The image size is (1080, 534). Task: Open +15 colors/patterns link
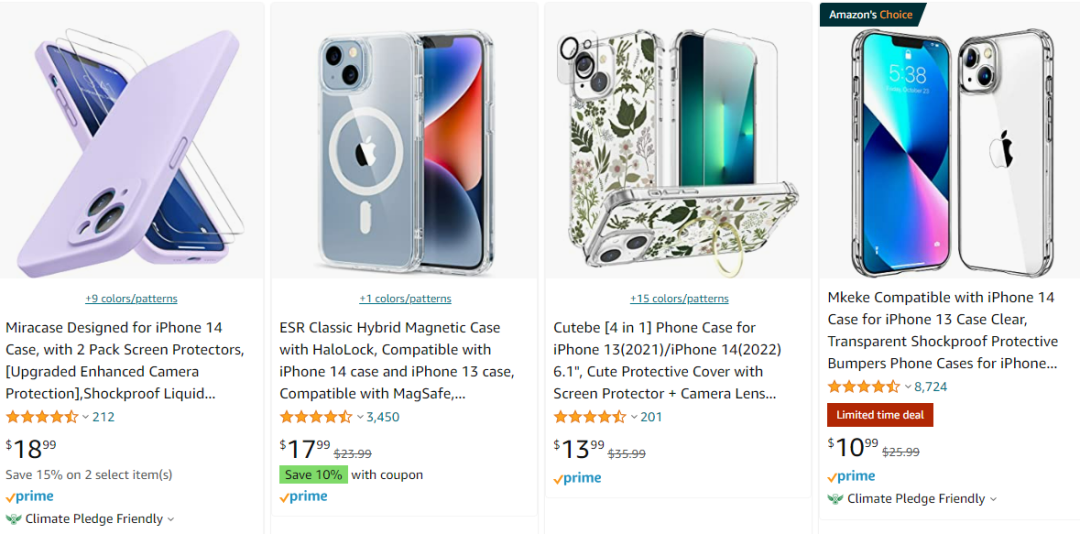pyautogui.click(x=679, y=298)
